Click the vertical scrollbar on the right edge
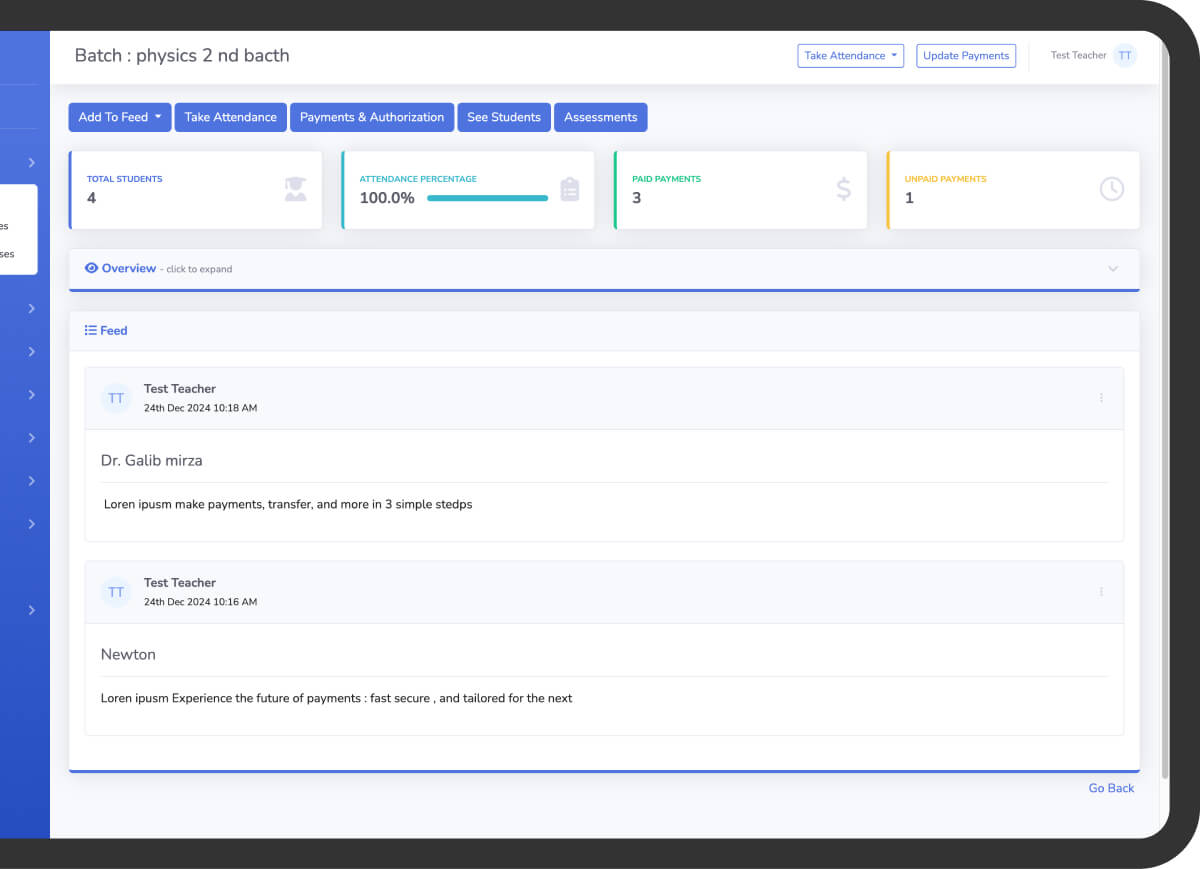The height and width of the screenshot is (869, 1200). pyautogui.click(x=1164, y=420)
